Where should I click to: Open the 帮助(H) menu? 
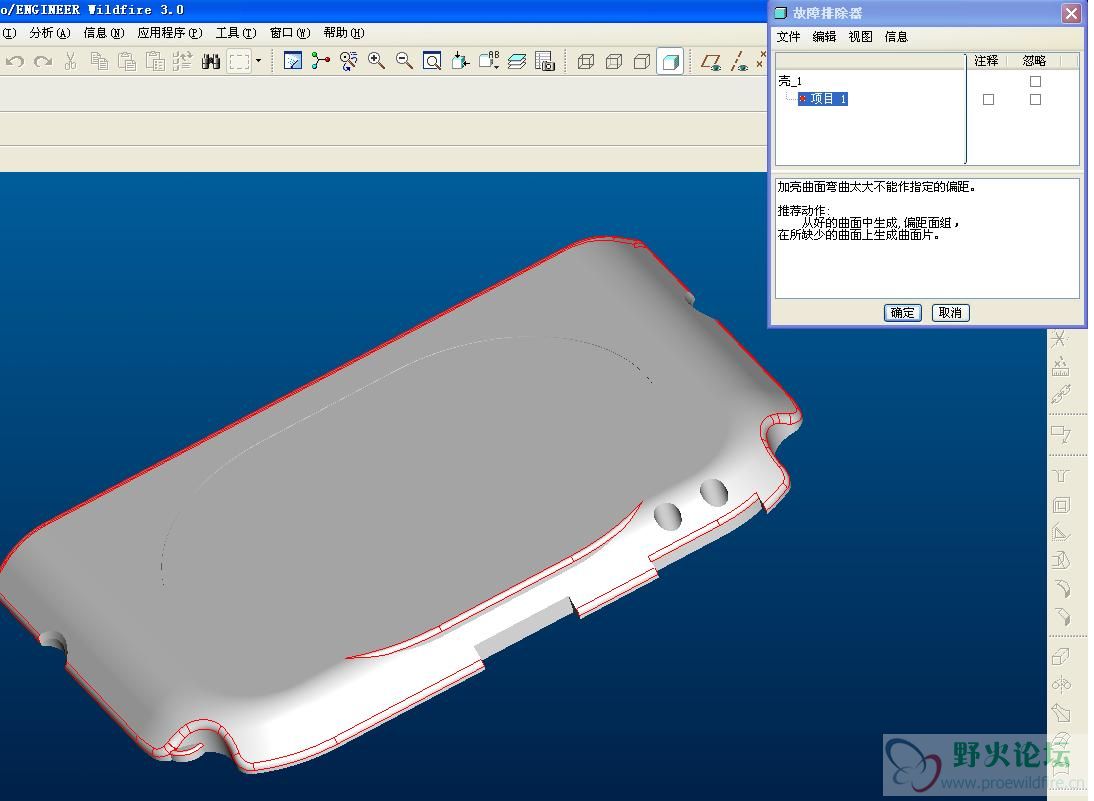pyautogui.click(x=344, y=33)
